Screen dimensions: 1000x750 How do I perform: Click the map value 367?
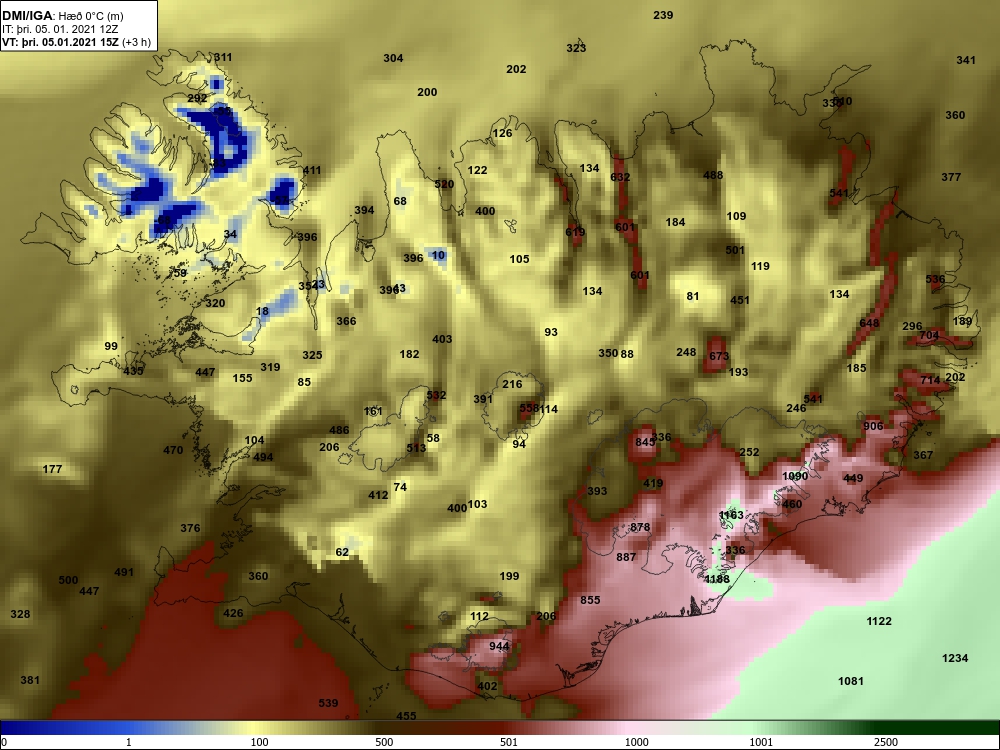coord(923,455)
